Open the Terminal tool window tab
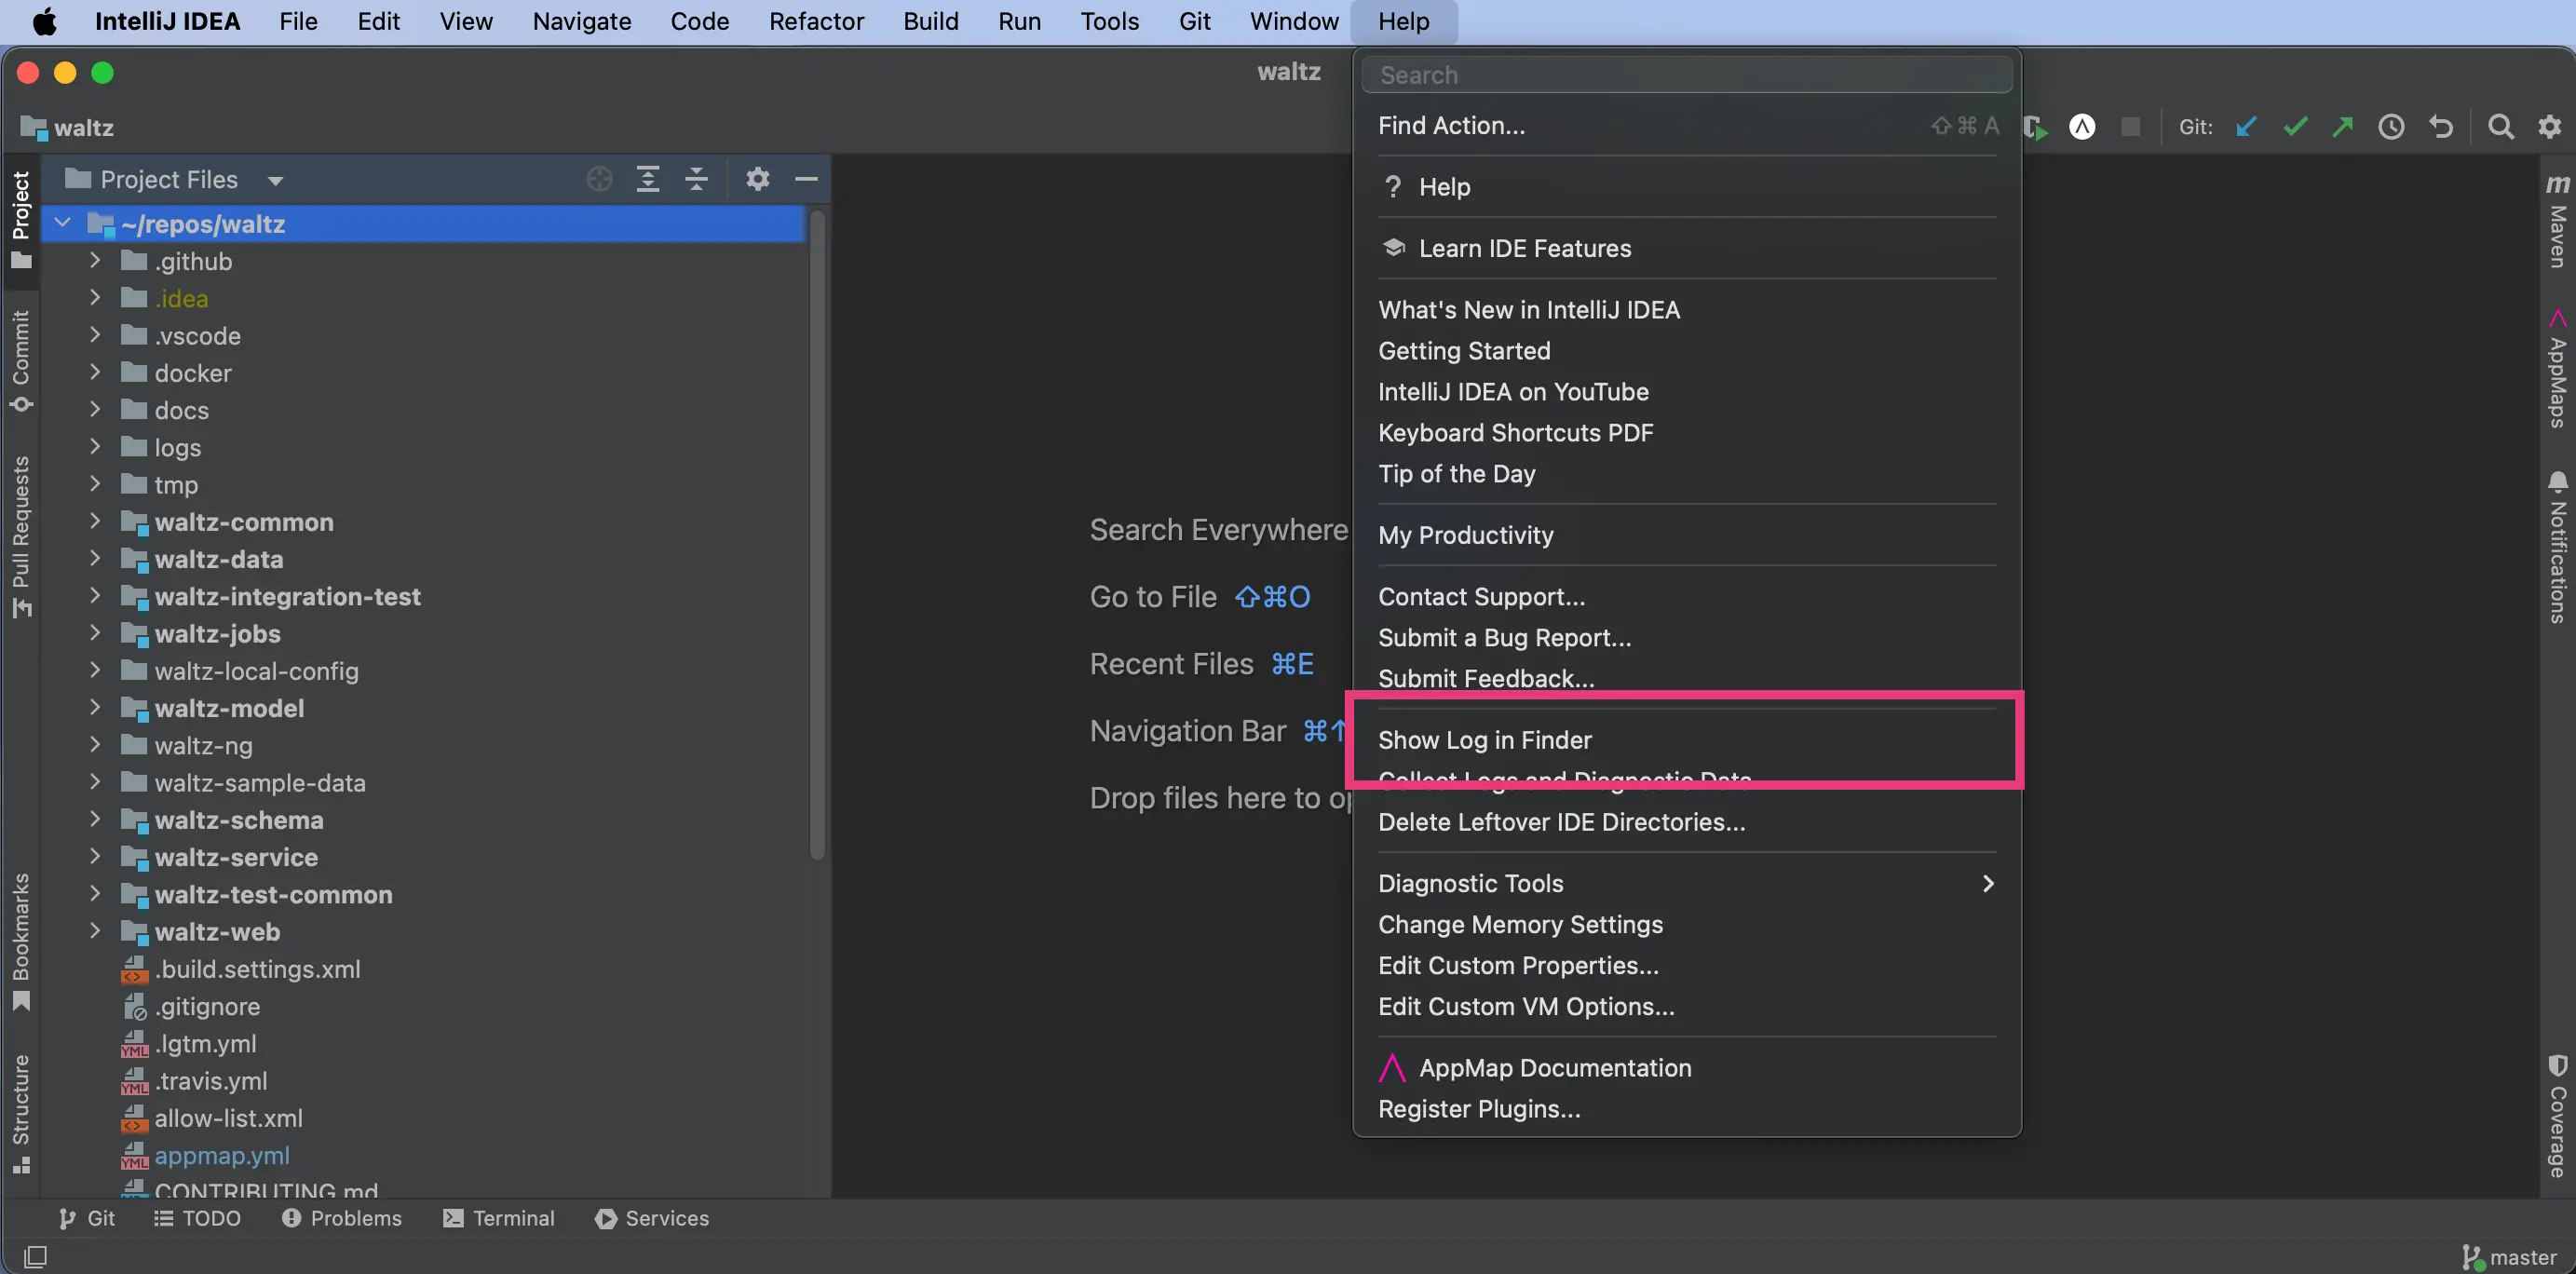The width and height of the screenshot is (2576, 1274). click(x=499, y=1218)
